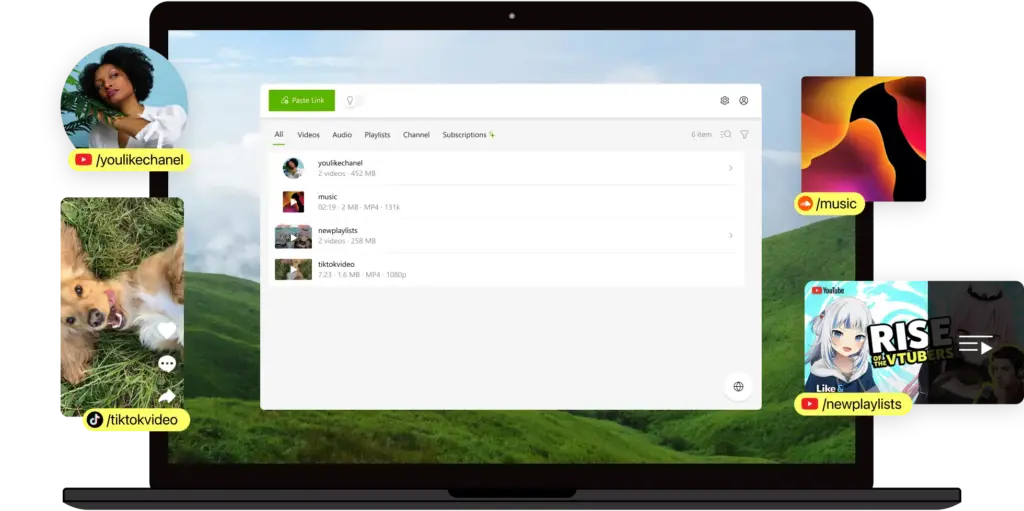1024x511 pixels.
Task: Open the settings gear icon
Action: click(x=724, y=101)
